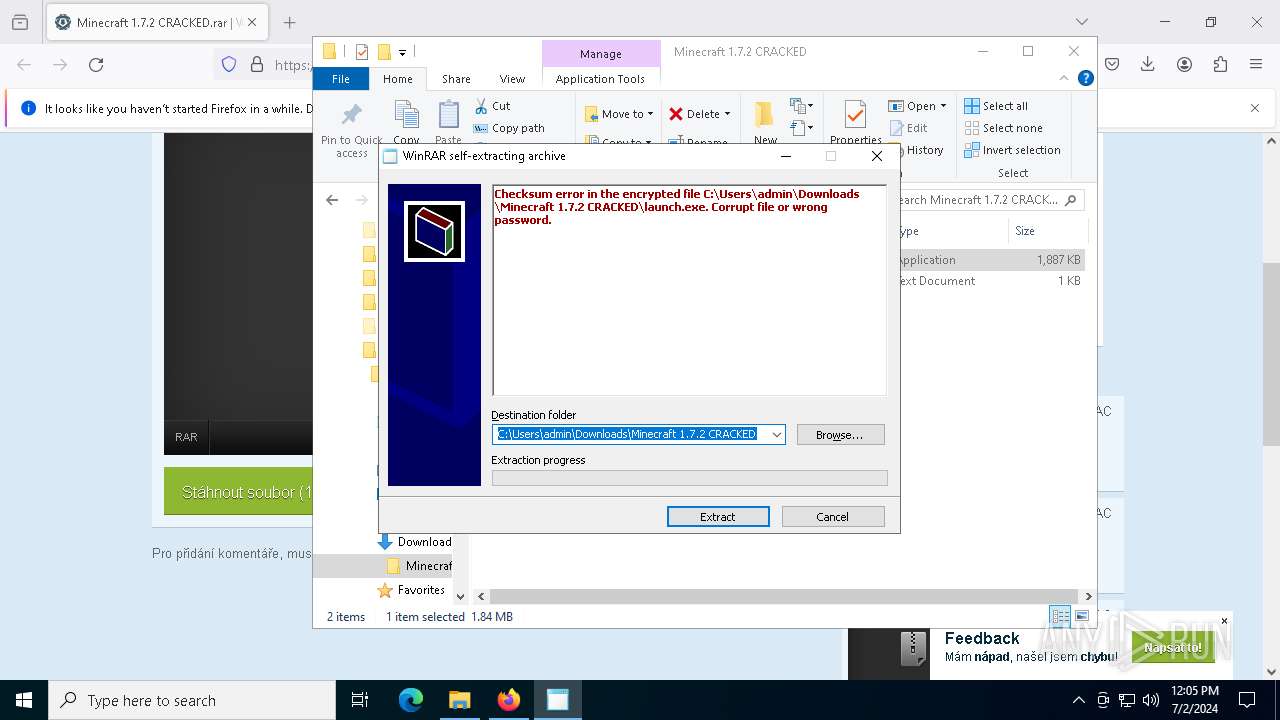This screenshot has width=1280, height=720.
Task: Click the File tab in Explorer ribbon
Action: coord(341,79)
